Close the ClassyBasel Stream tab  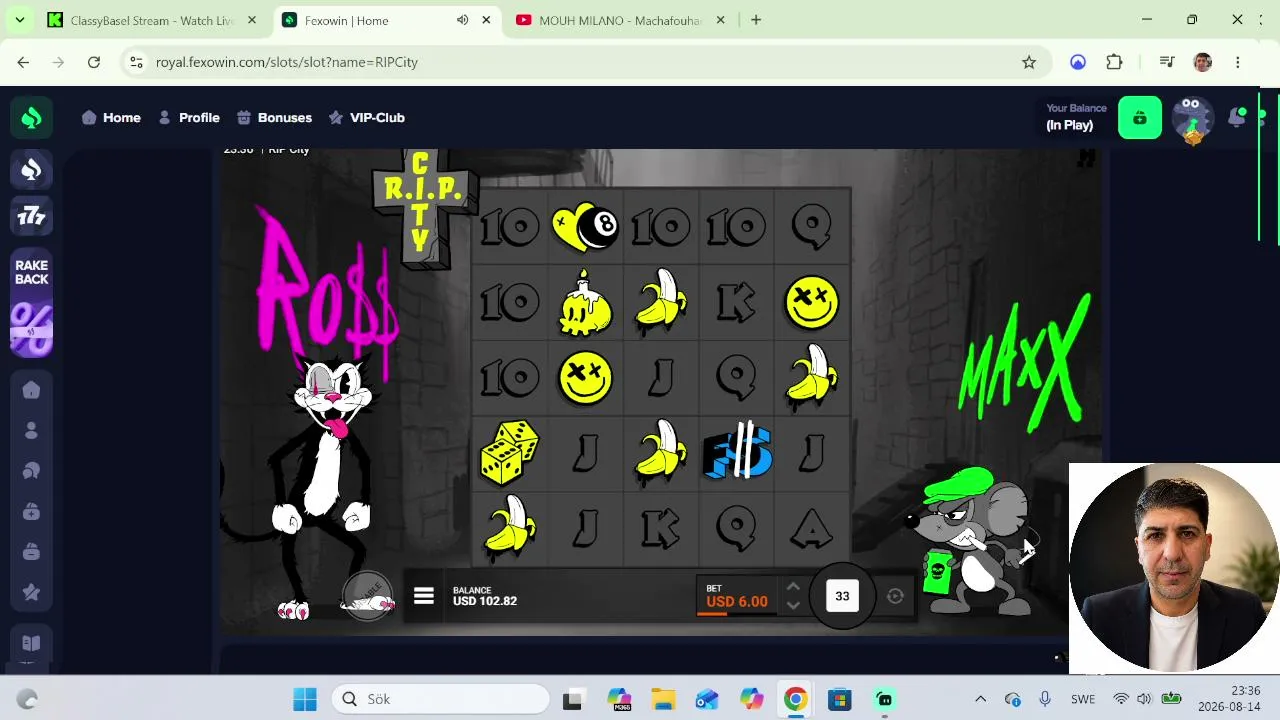pos(252,20)
